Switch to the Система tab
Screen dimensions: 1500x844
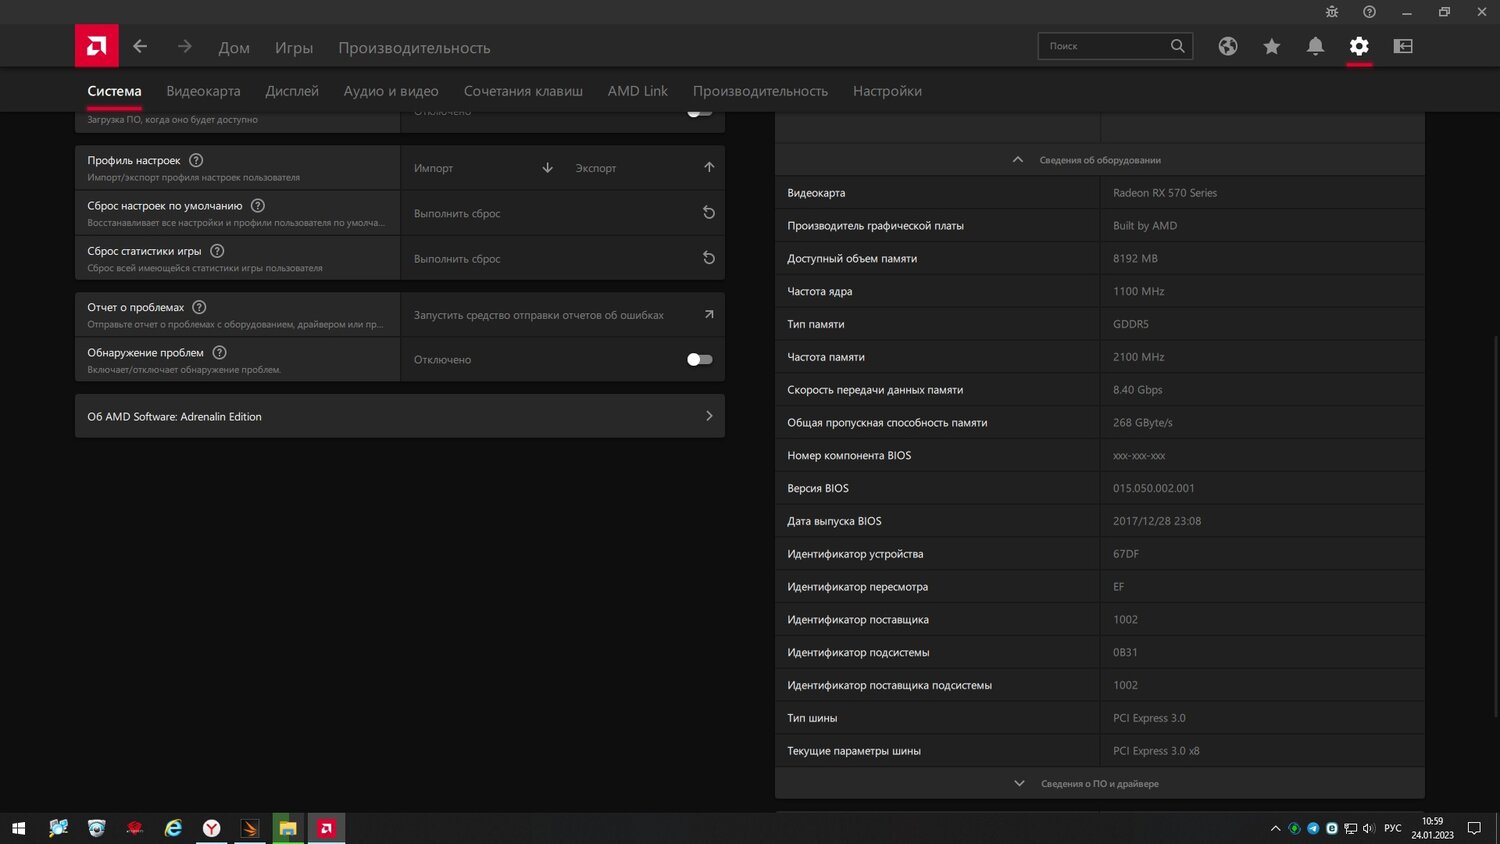click(114, 91)
